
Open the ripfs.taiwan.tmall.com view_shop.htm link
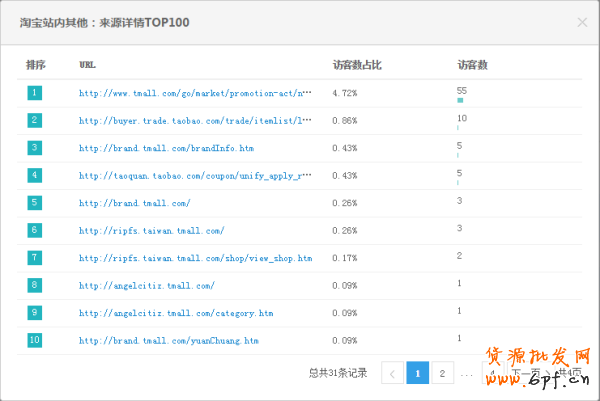[195, 258]
